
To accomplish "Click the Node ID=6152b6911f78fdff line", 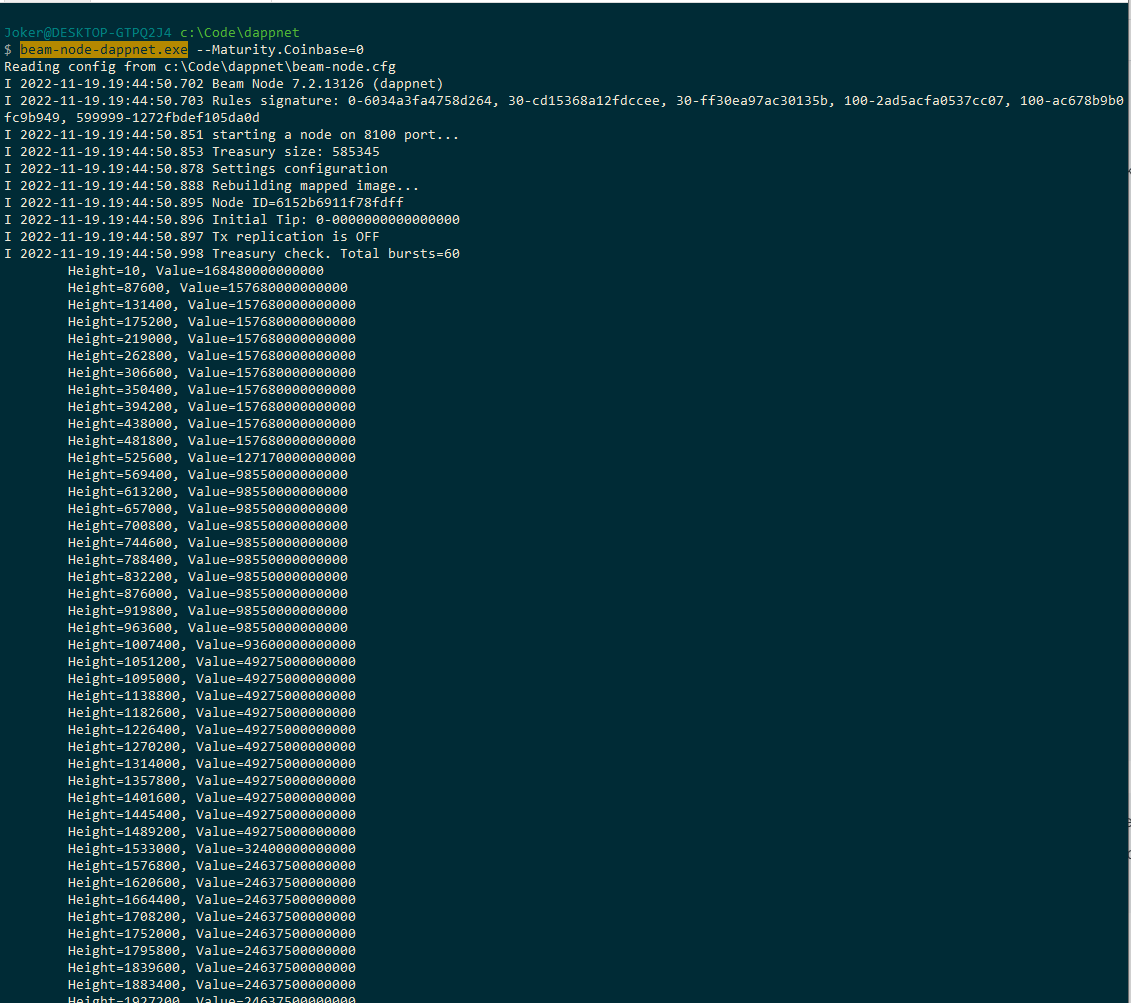I will click(x=307, y=202).
